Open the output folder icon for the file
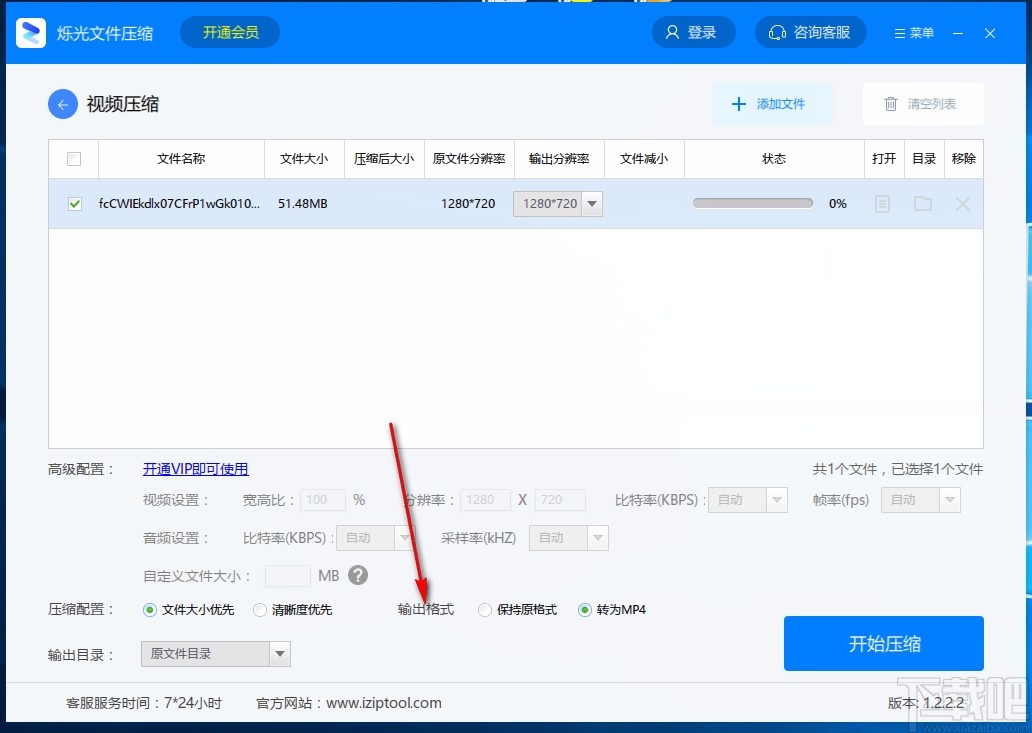Image resolution: width=1032 pixels, height=733 pixels. (923, 204)
